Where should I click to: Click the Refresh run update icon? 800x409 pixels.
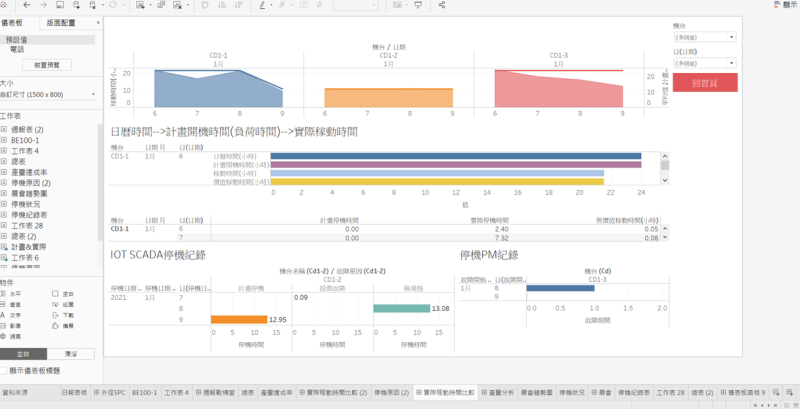tap(112, 5)
